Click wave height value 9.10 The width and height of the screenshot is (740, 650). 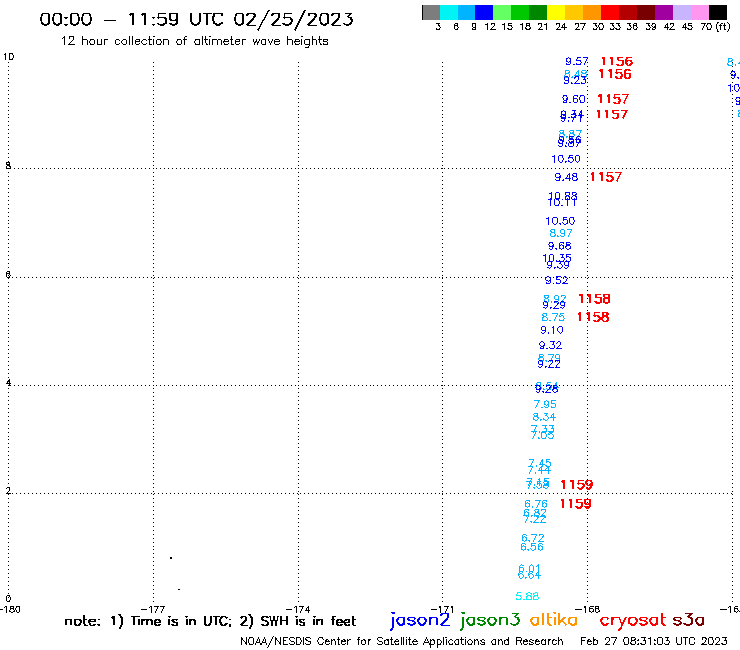point(552,330)
